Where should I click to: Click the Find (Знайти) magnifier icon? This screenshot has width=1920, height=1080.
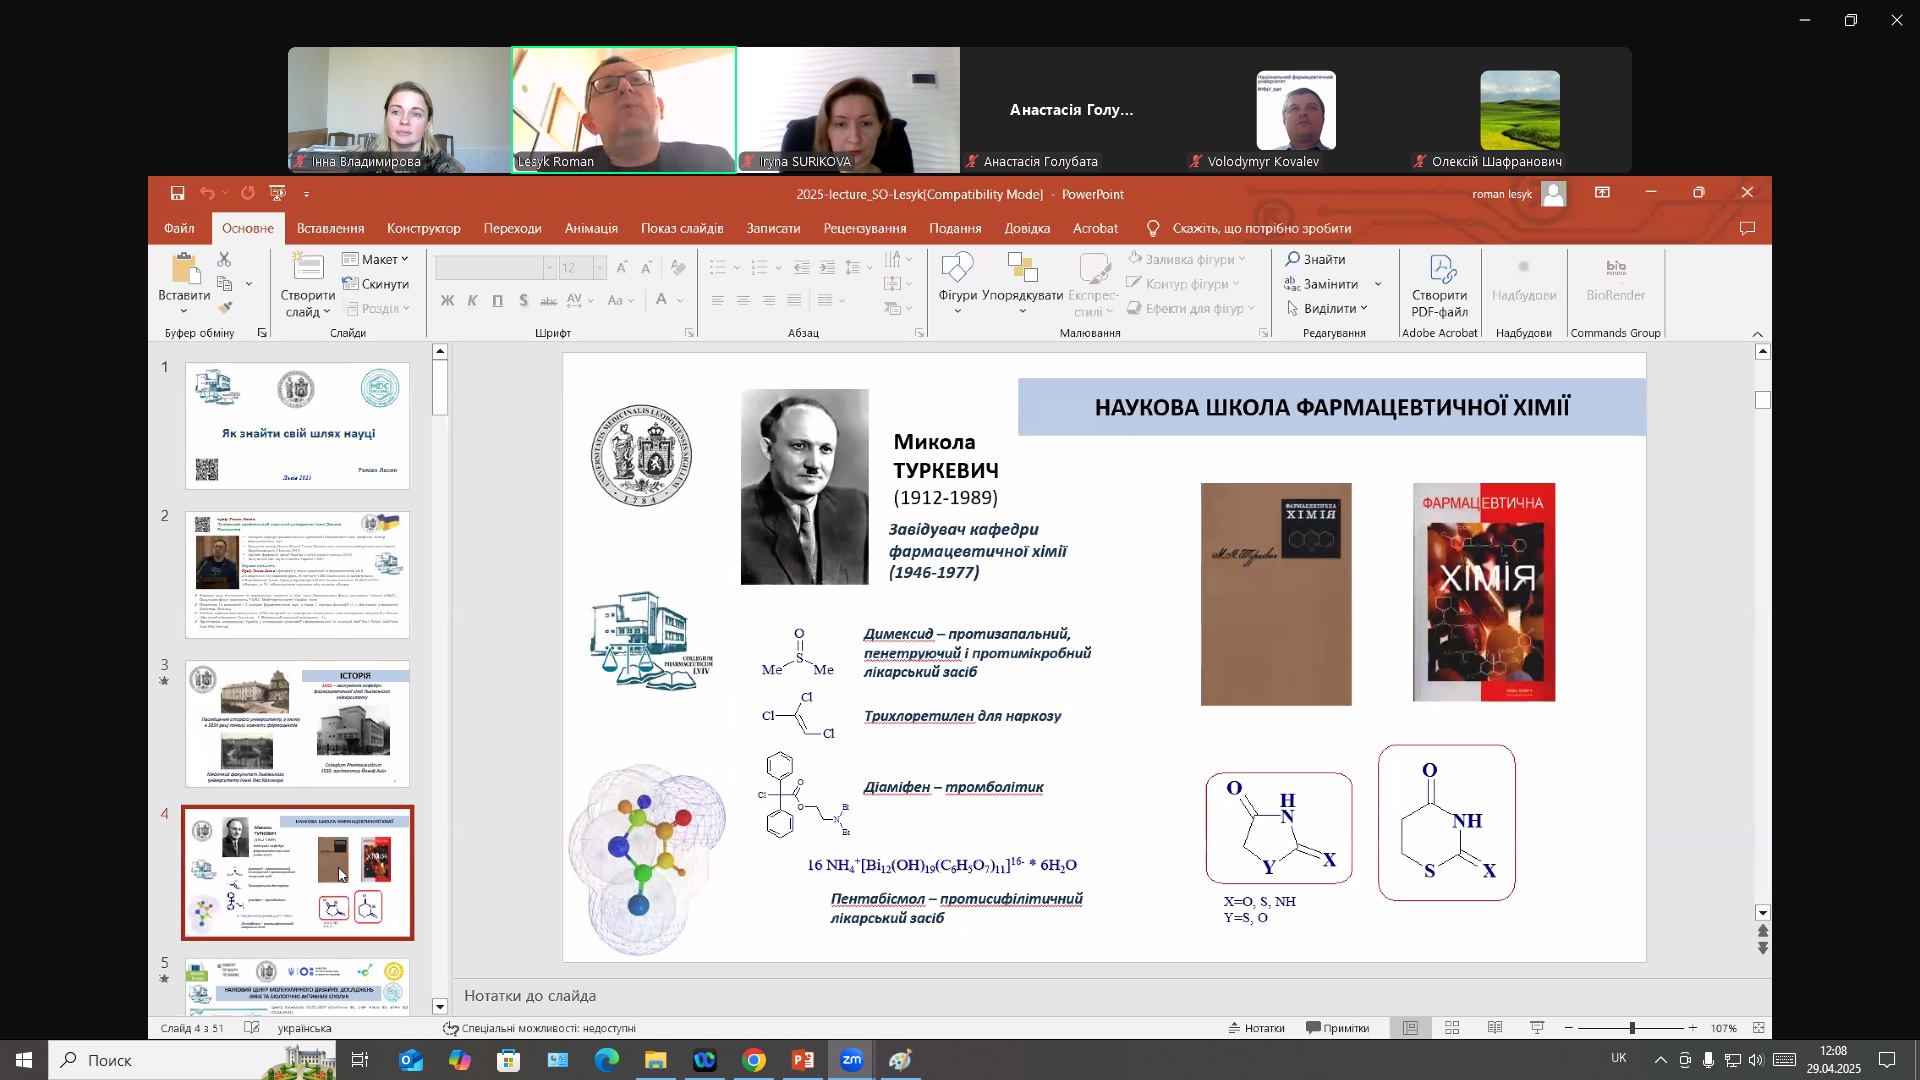pos(1293,259)
